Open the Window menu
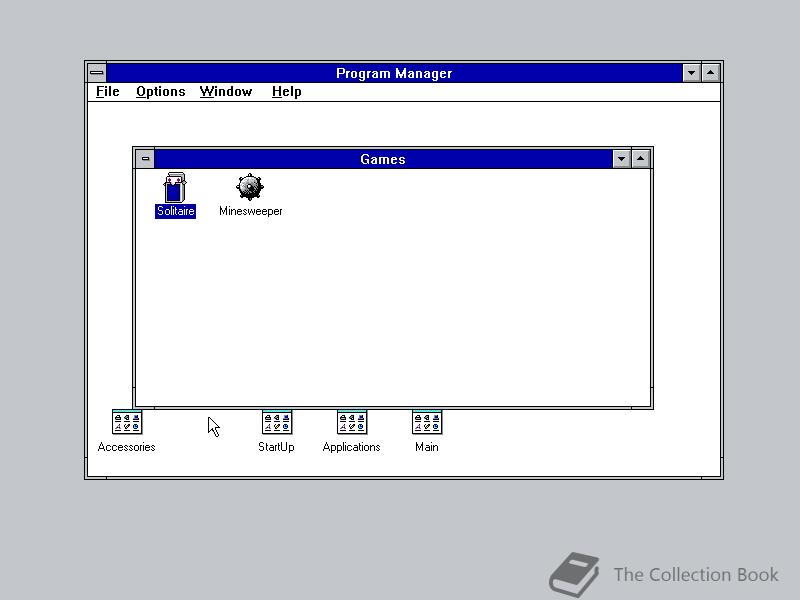Image resolution: width=800 pixels, height=600 pixels. pyautogui.click(x=226, y=92)
